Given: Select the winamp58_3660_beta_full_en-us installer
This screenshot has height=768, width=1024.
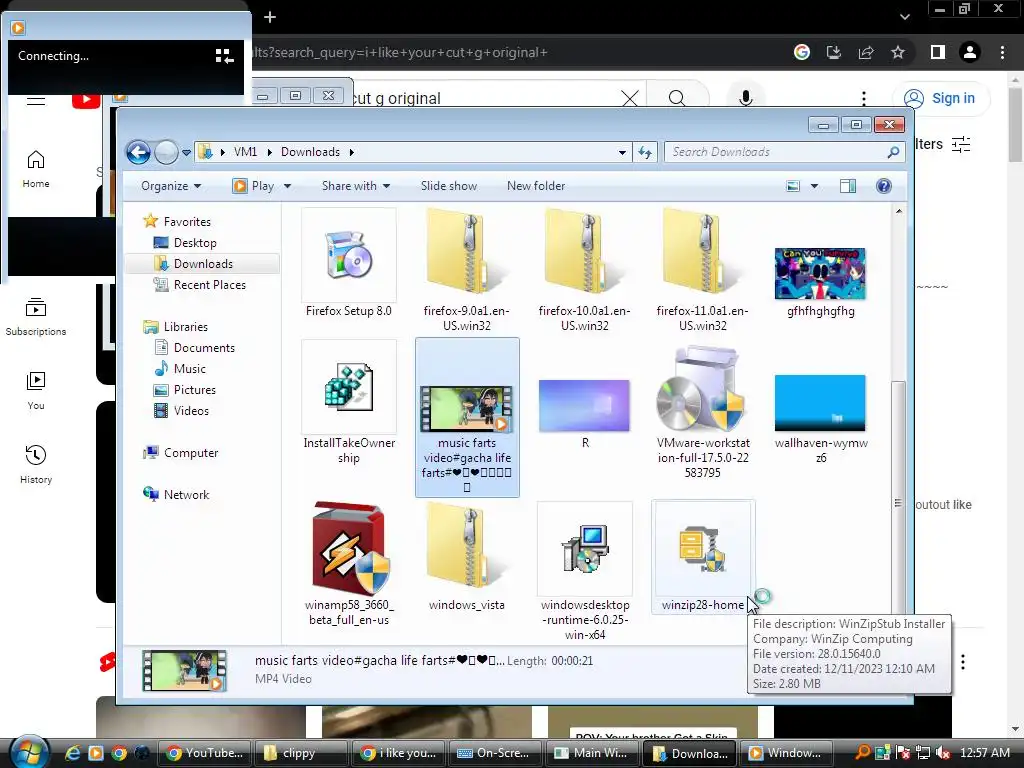Looking at the screenshot, I should [x=349, y=563].
